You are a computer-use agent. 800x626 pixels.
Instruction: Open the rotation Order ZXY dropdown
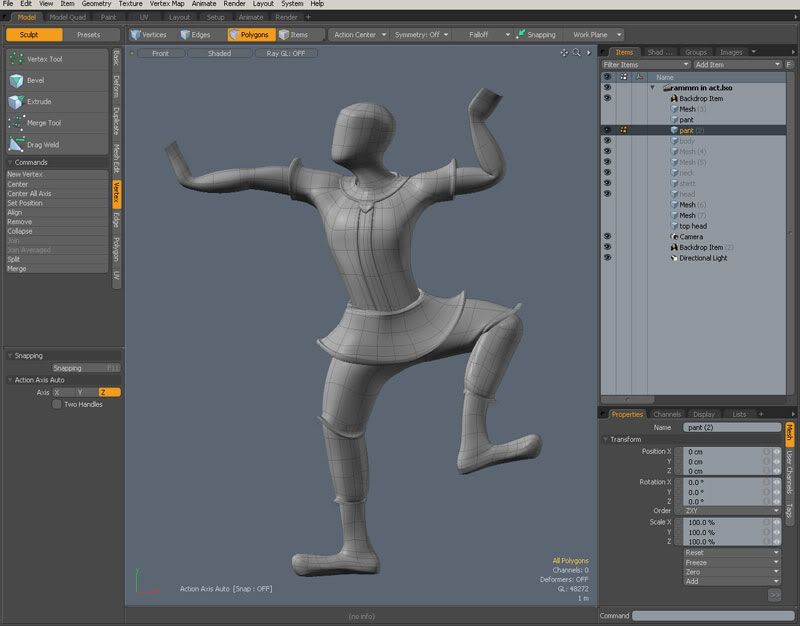click(732, 511)
